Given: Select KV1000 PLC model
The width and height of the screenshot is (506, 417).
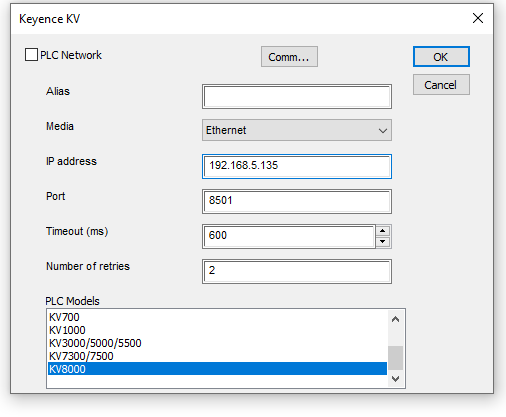Looking at the screenshot, I should coord(217,330).
